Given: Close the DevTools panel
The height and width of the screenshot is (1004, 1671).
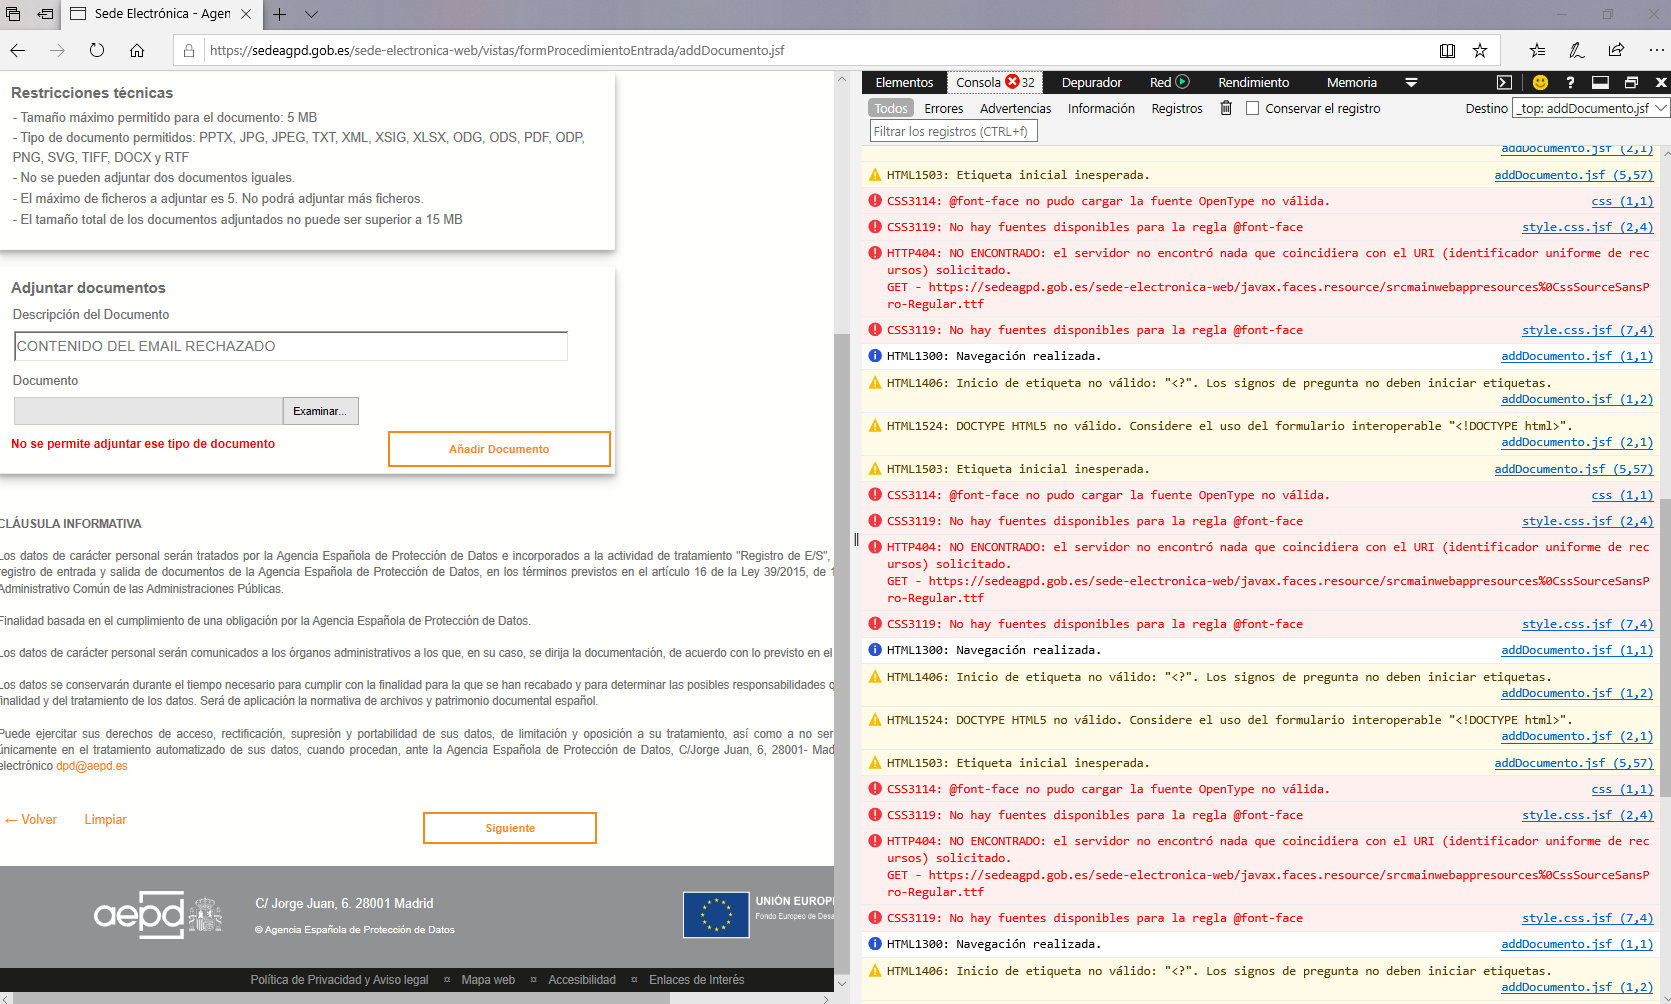Looking at the screenshot, I should (1661, 82).
